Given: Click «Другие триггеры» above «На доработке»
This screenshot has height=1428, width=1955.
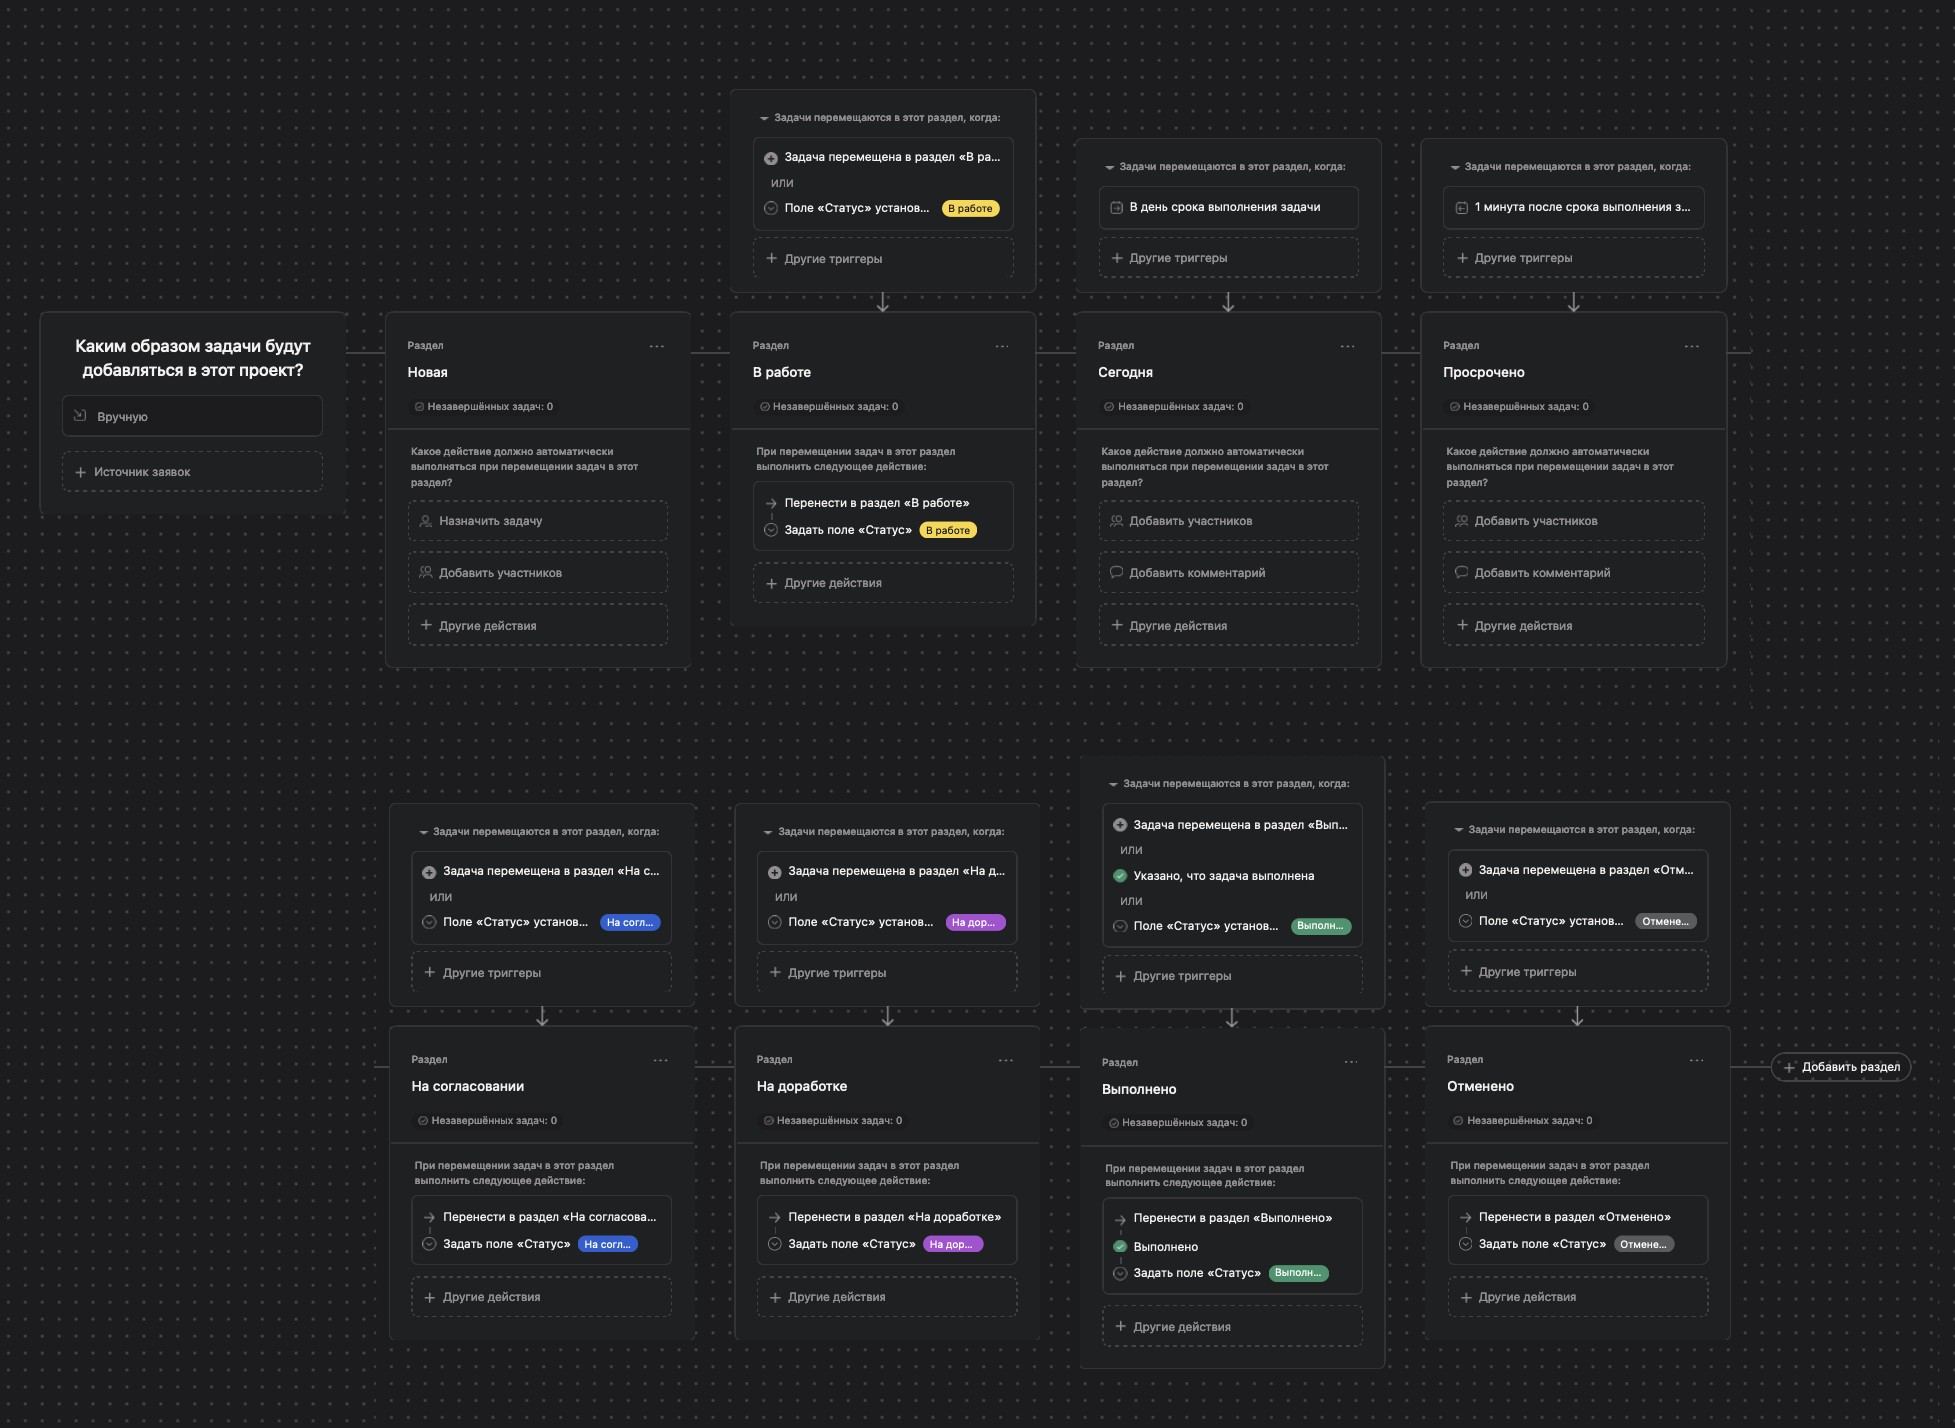Looking at the screenshot, I should [887, 972].
